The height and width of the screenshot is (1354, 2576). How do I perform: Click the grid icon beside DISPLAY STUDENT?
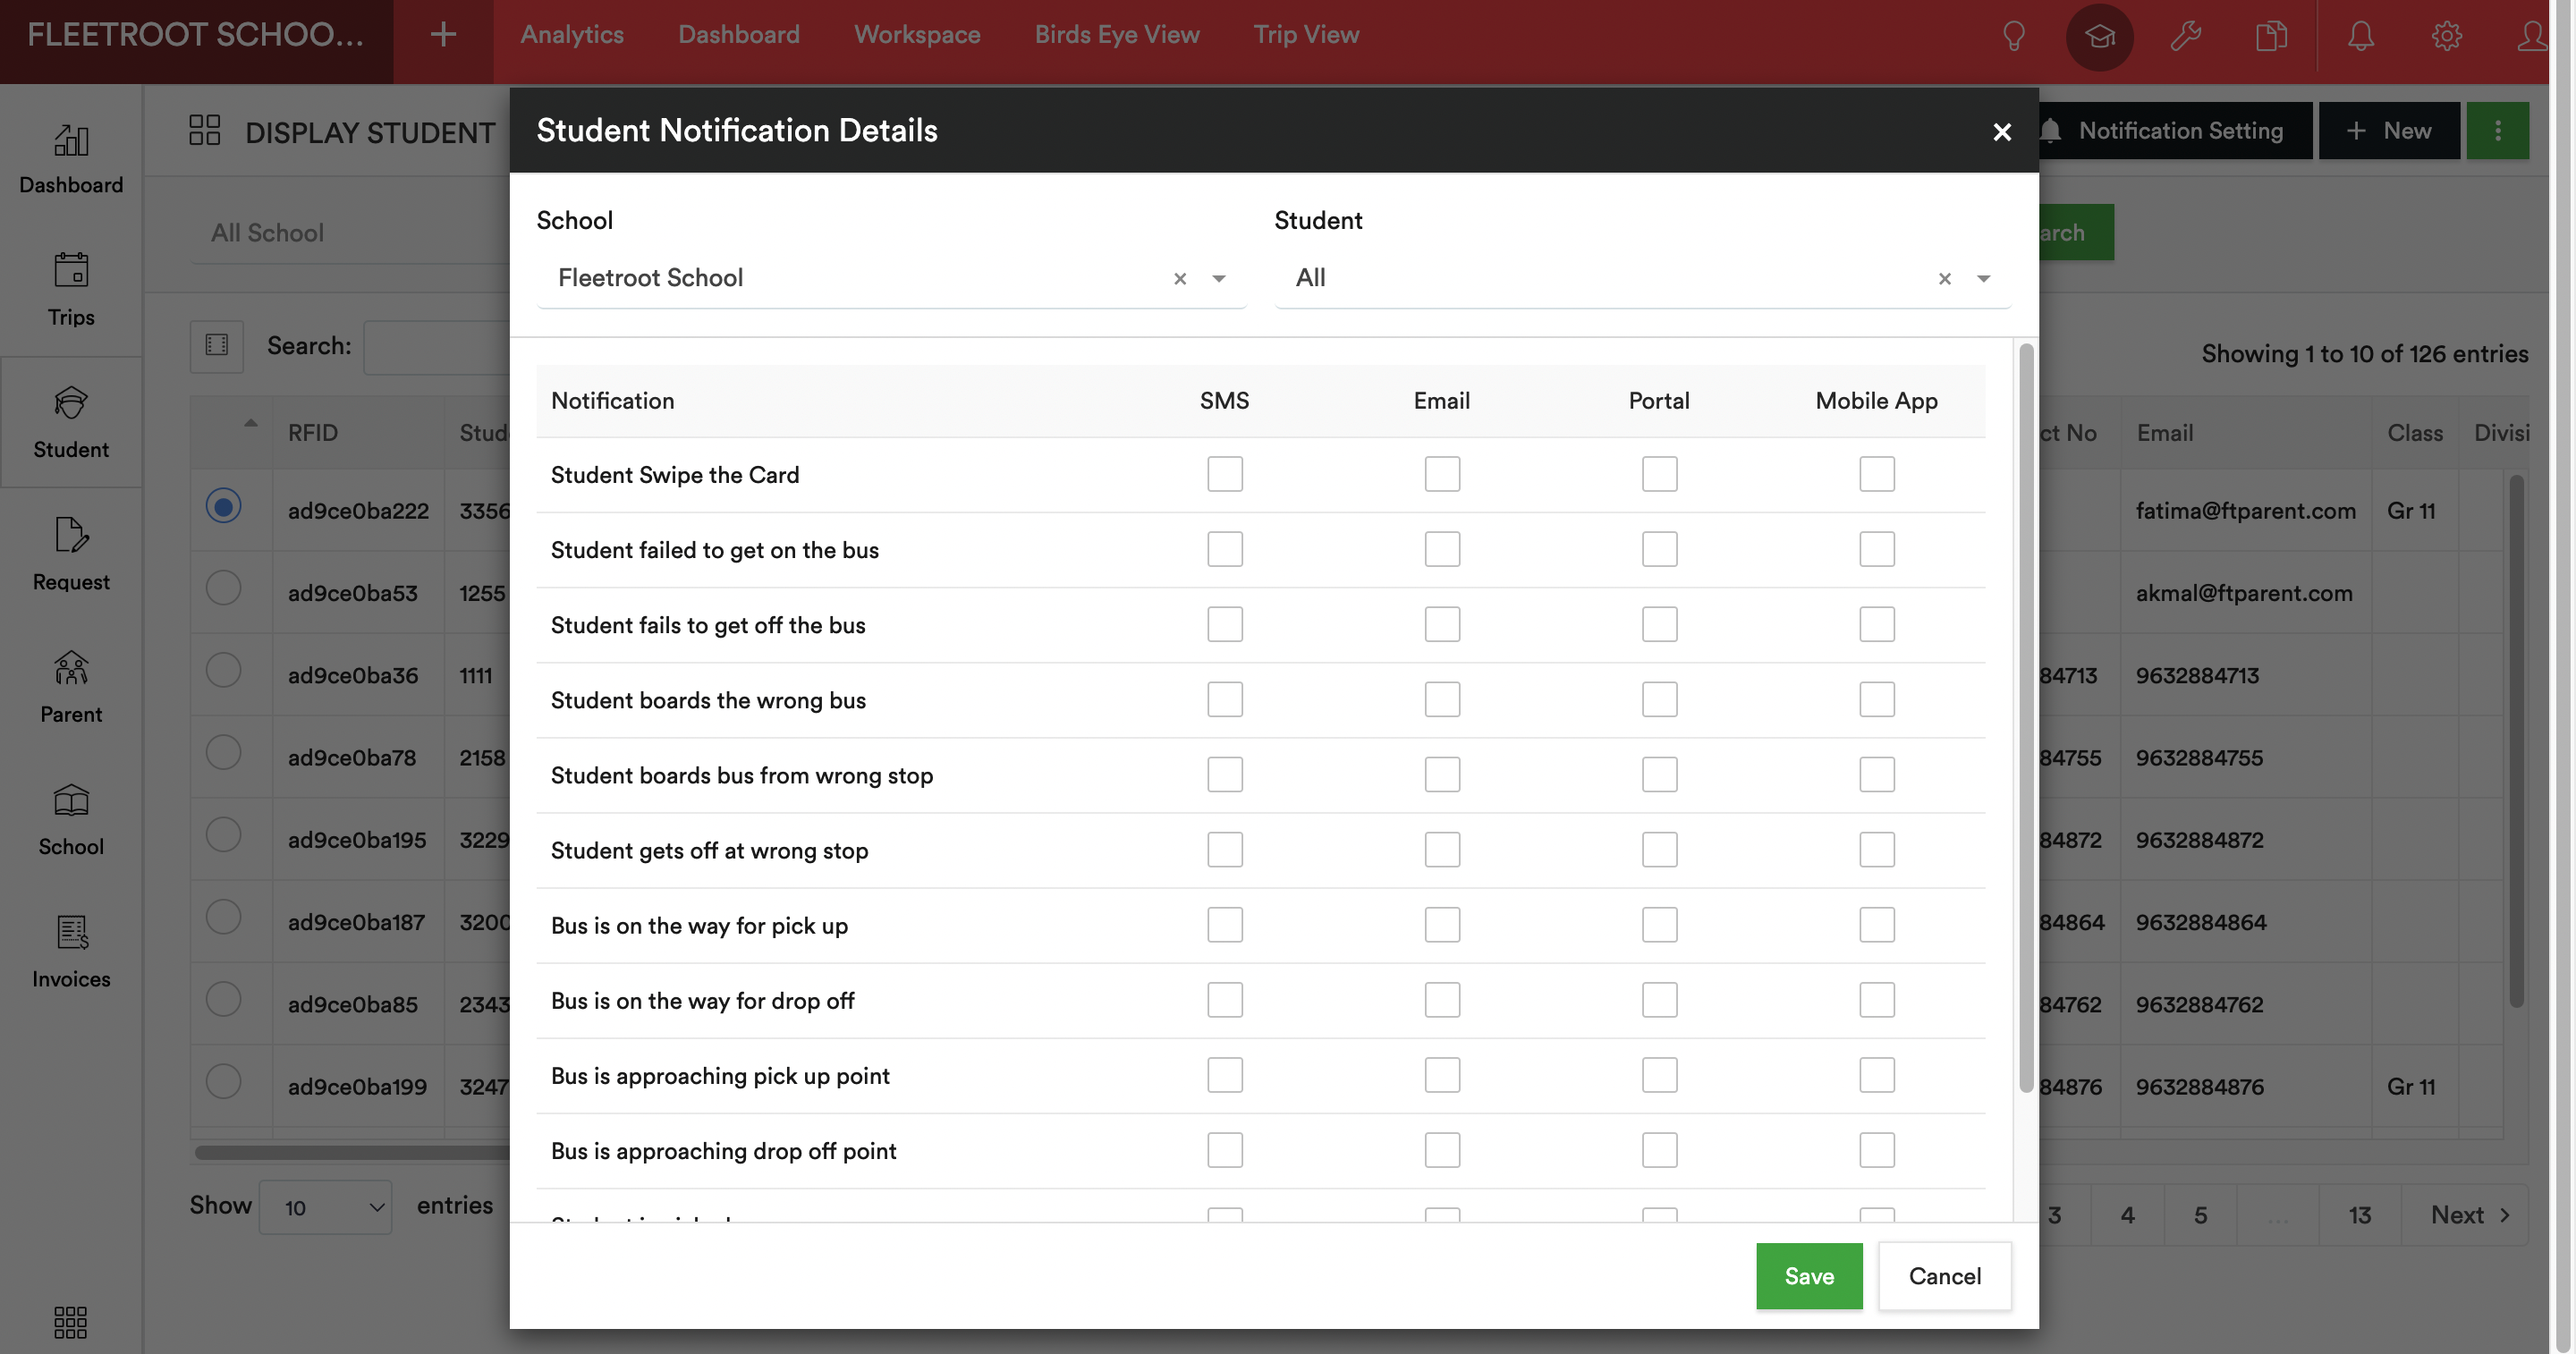pos(204,130)
